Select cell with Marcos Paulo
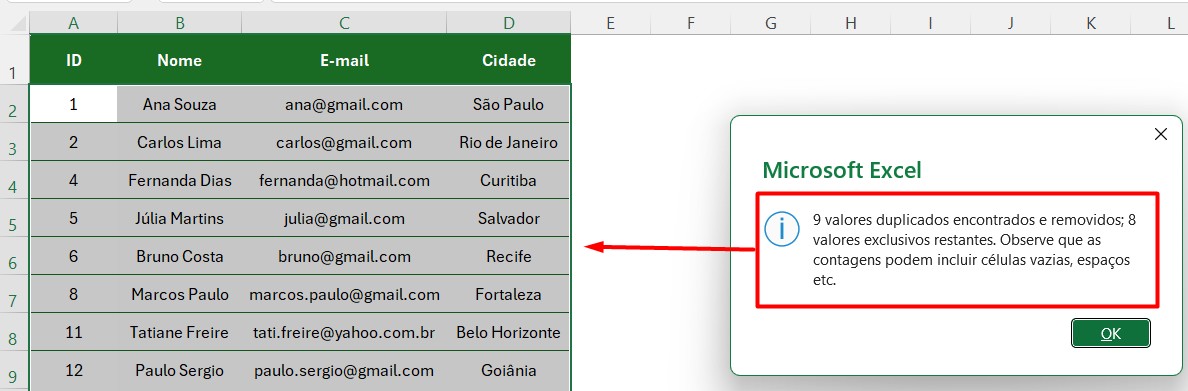The height and width of the screenshot is (391, 1188). click(180, 294)
